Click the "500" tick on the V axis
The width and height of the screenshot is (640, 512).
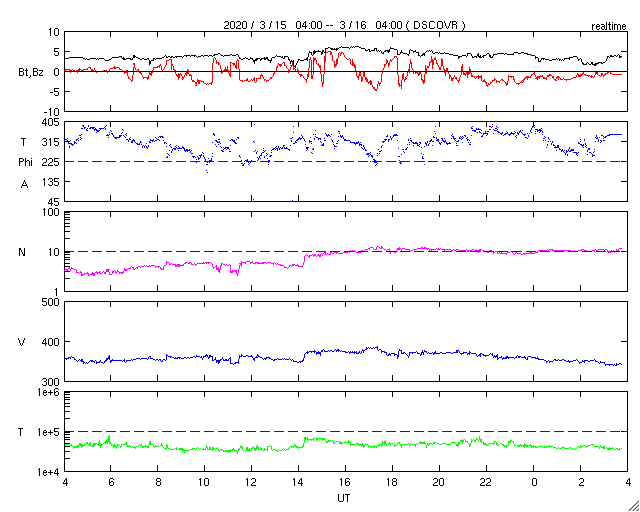coord(52,302)
